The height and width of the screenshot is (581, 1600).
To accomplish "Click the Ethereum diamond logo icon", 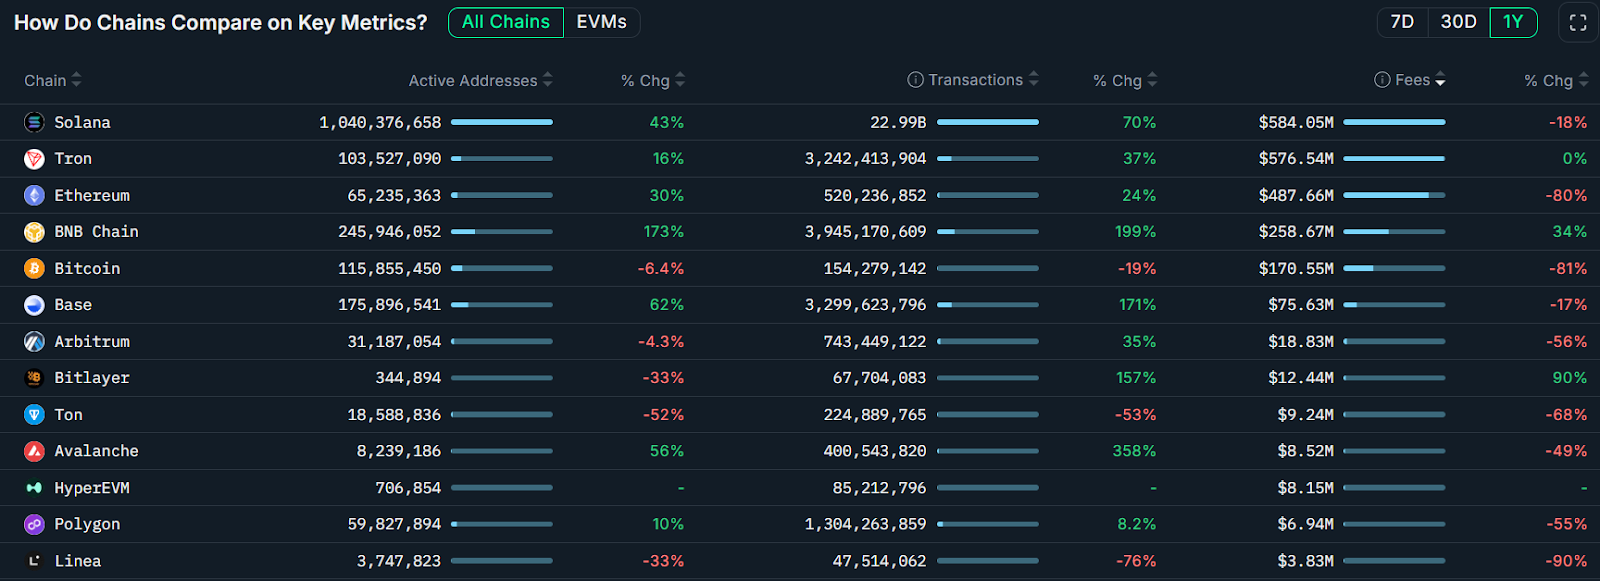I will click(x=34, y=195).
